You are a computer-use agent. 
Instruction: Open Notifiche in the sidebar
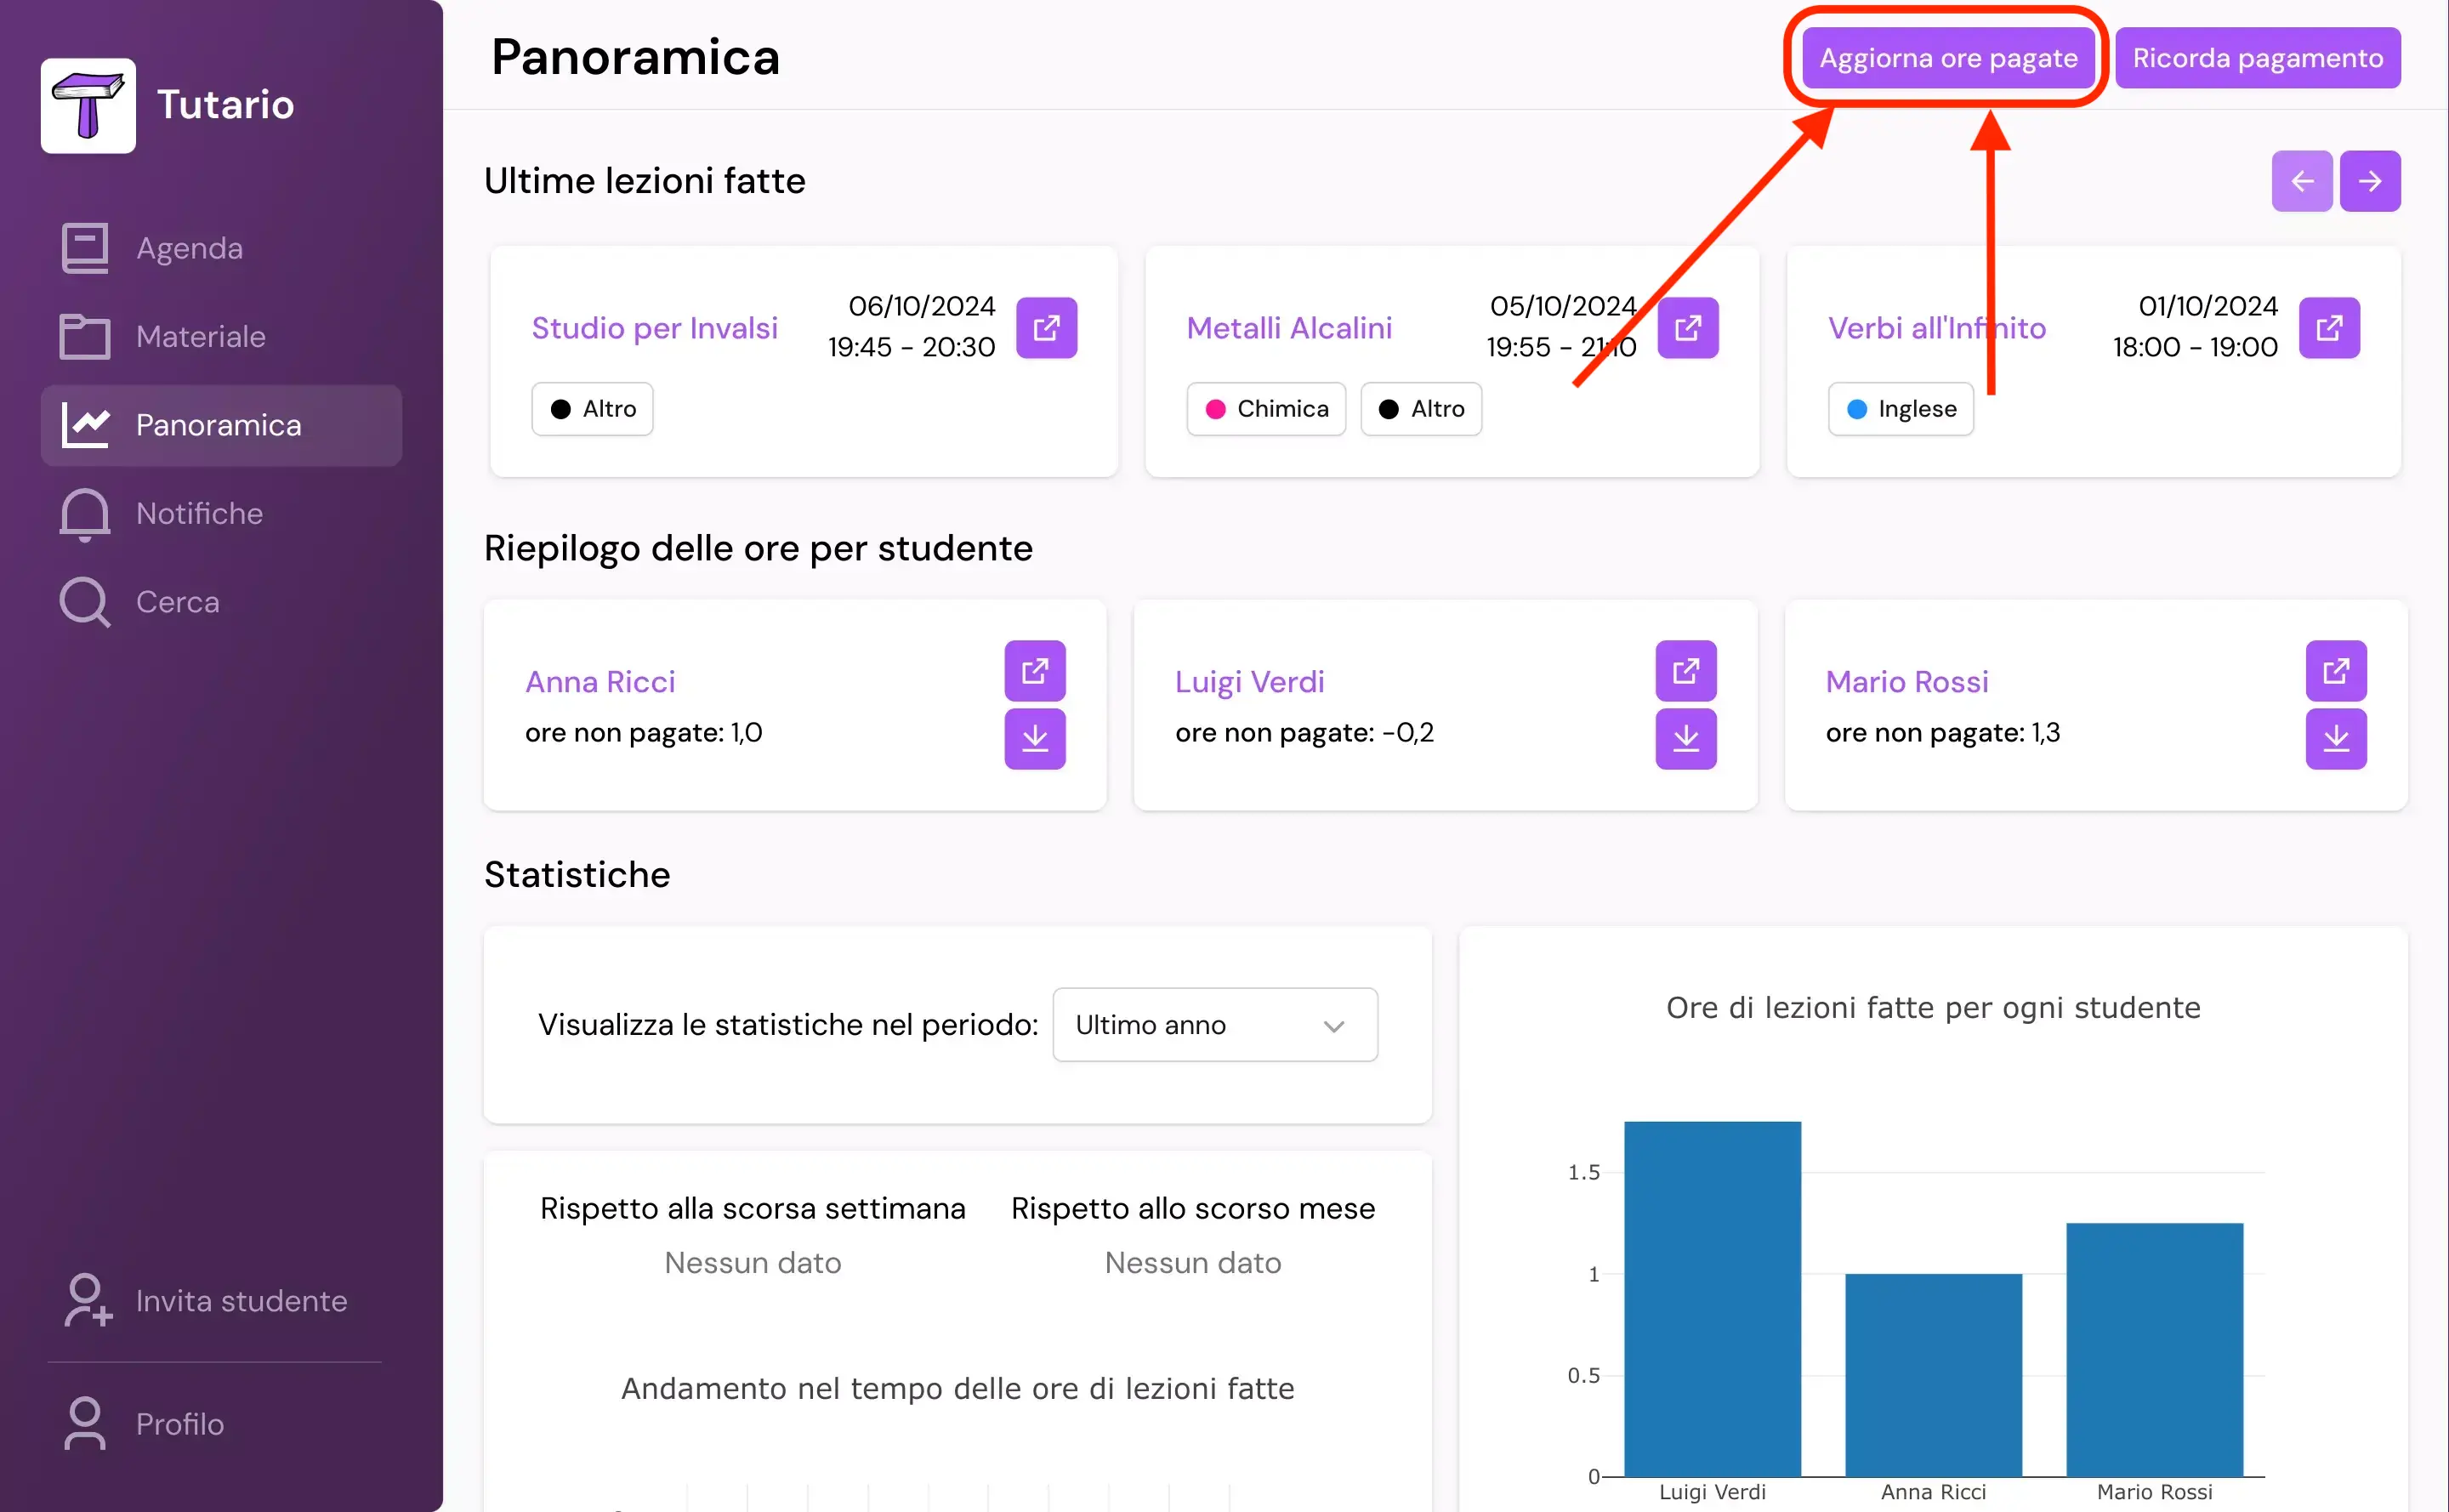pyautogui.click(x=199, y=513)
